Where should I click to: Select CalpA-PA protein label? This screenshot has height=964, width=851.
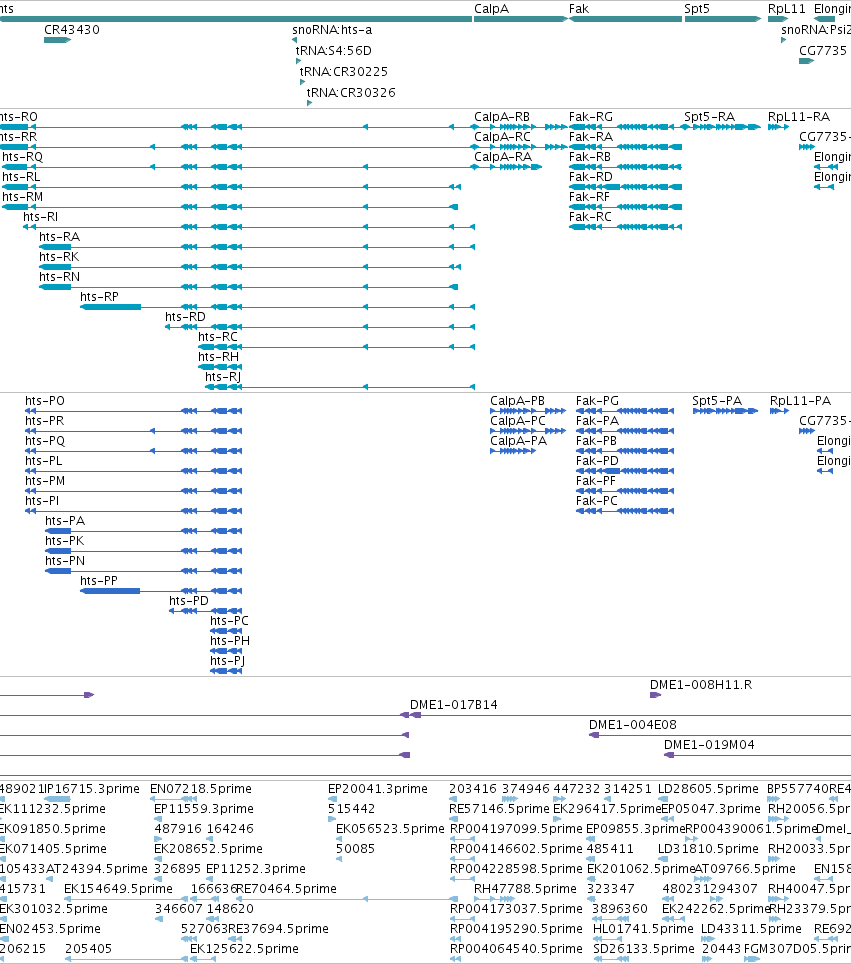[518, 441]
